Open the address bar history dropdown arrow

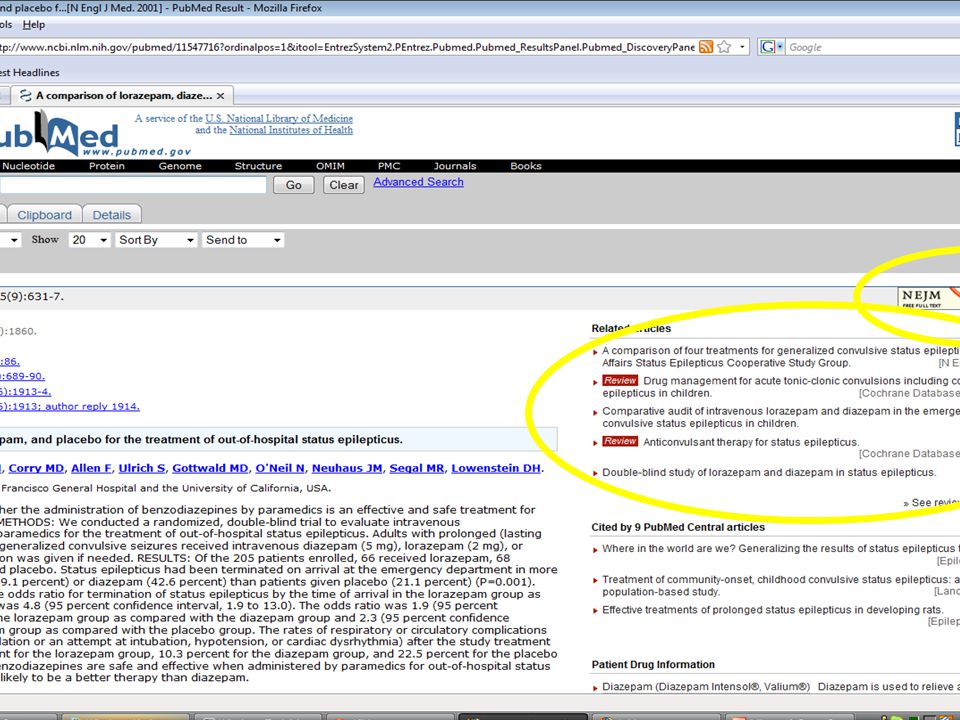pyautogui.click(x=742, y=47)
